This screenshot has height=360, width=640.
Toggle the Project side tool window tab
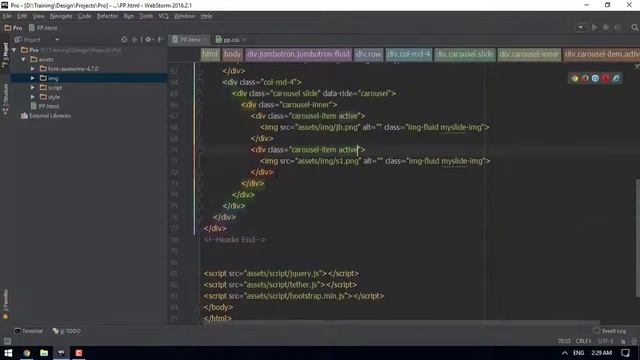(5, 54)
